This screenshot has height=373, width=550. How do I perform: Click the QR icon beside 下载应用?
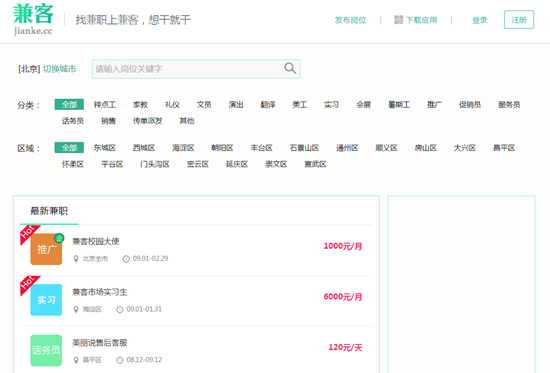pos(398,20)
